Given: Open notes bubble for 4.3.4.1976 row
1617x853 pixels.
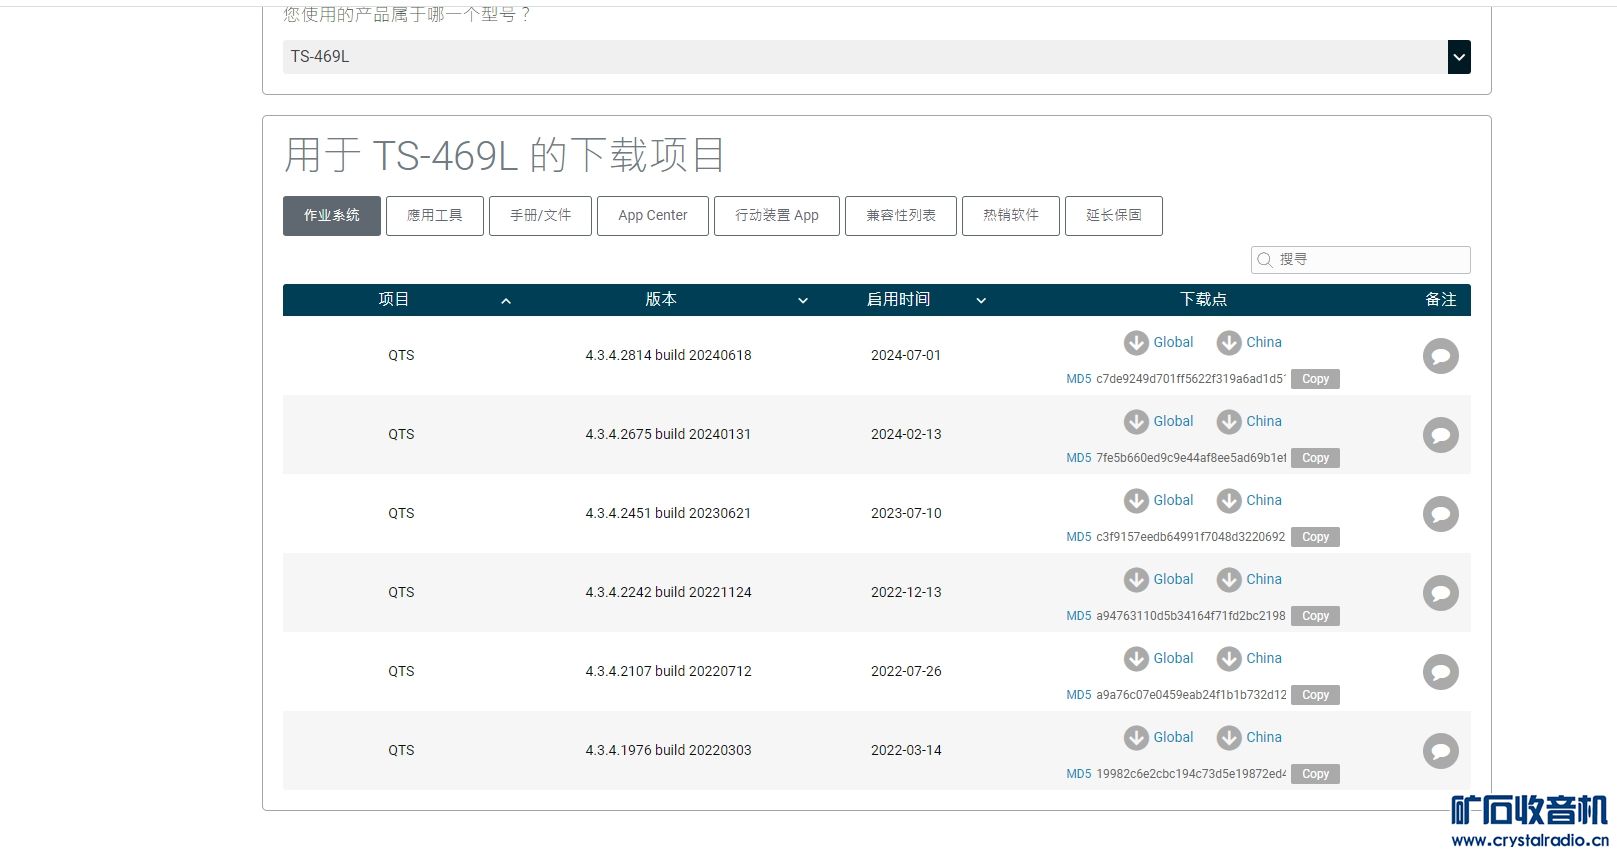Looking at the screenshot, I should point(1440,751).
